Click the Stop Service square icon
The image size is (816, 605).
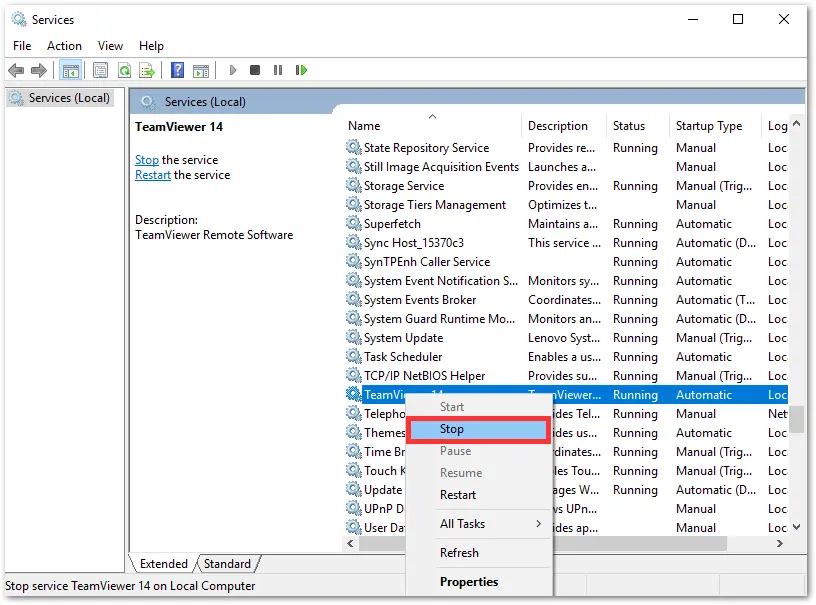tap(254, 70)
